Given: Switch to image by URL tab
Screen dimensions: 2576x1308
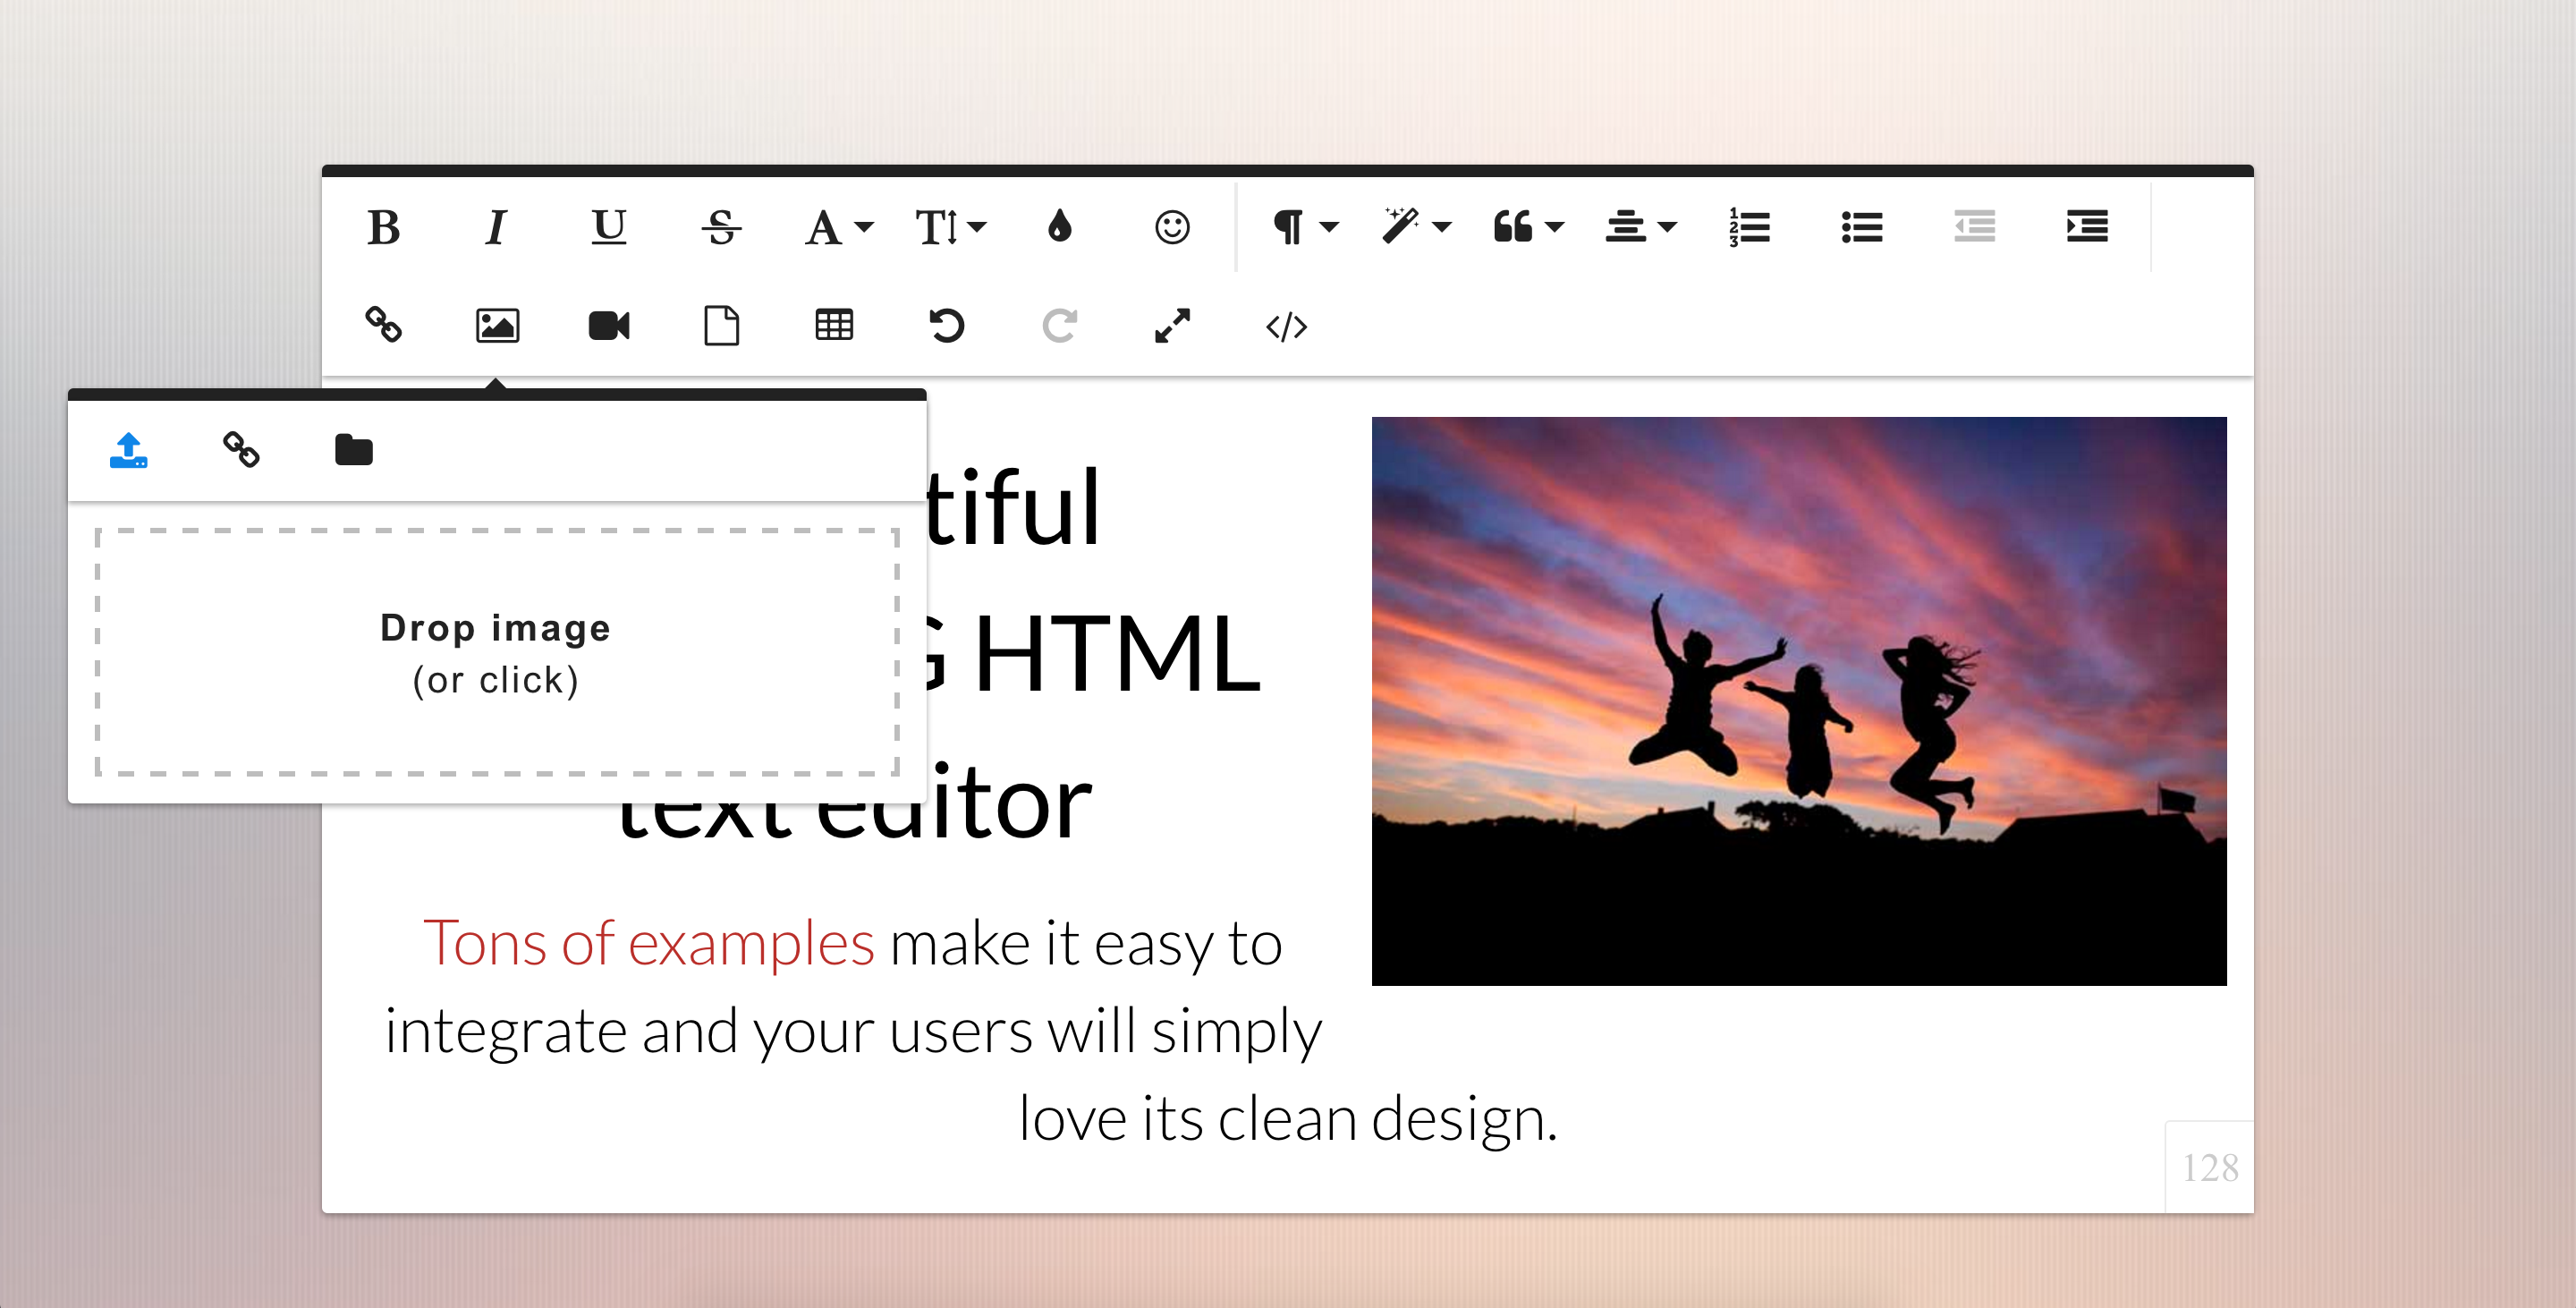Looking at the screenshot, I should [x=241, y=450].
